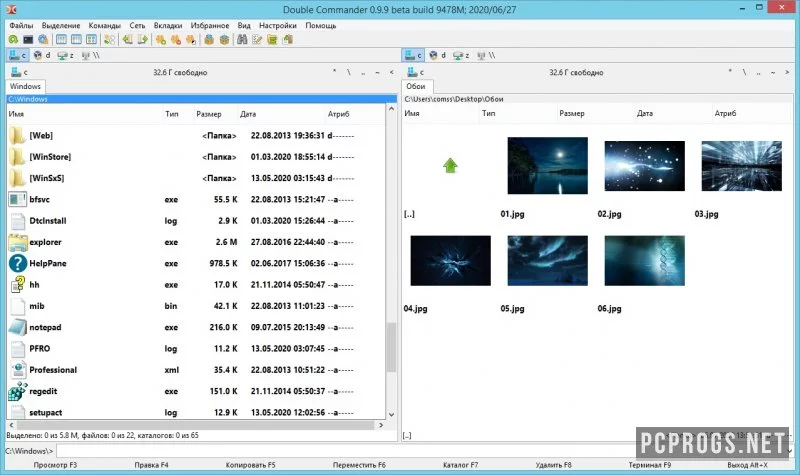
Task: Select drive c in right drive bar
Action: pos(413,55)
